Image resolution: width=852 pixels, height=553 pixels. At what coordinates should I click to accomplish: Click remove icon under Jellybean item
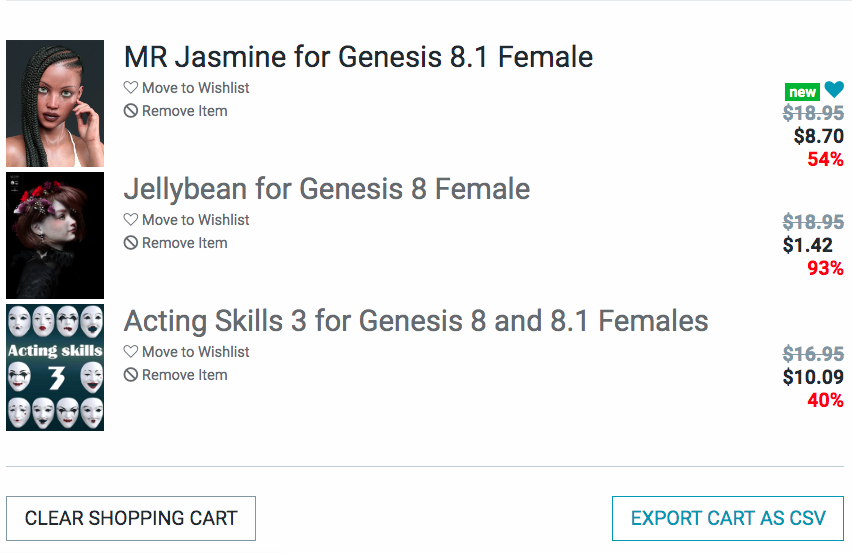131,243
